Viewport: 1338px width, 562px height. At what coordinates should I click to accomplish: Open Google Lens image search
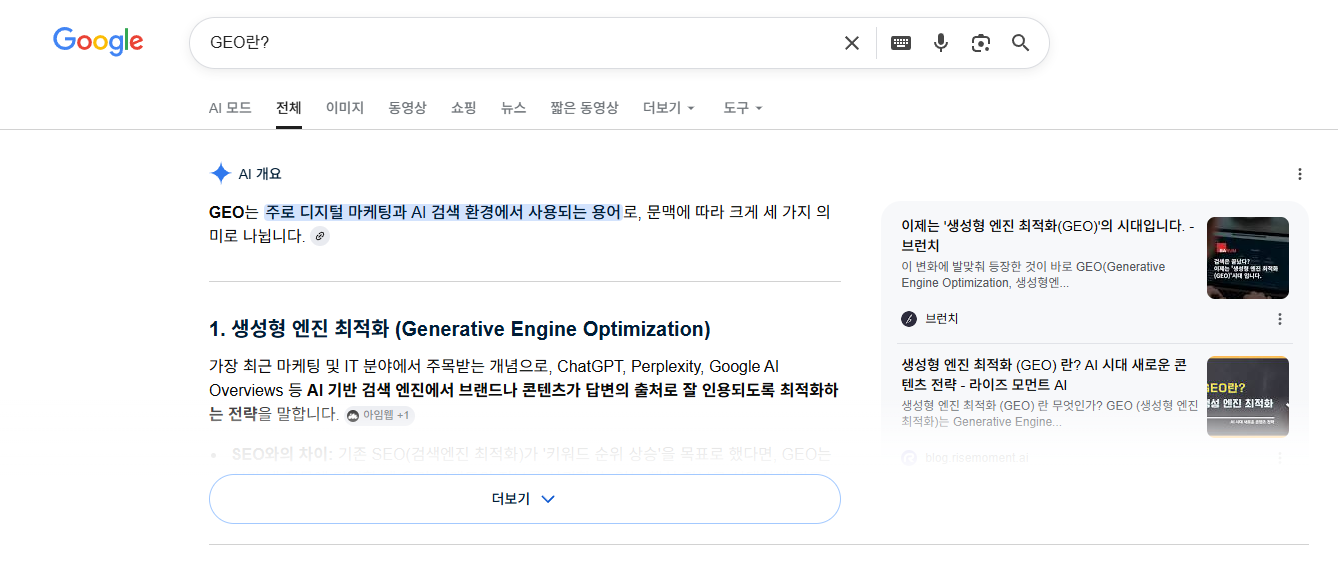click(980, 43)
